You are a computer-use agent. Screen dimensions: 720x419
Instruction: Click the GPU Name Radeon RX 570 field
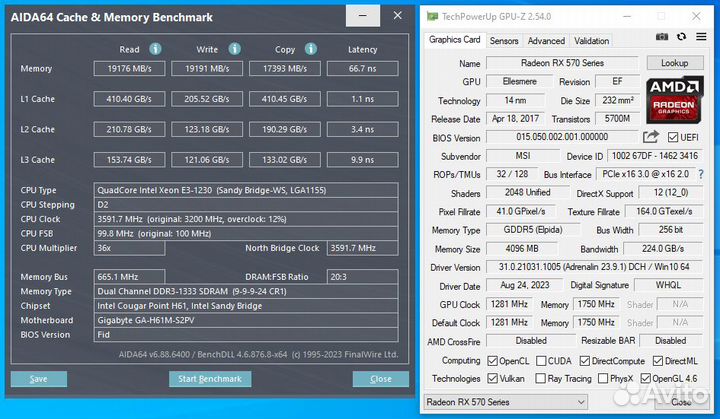pyautogui.click(x=562, y=63)
